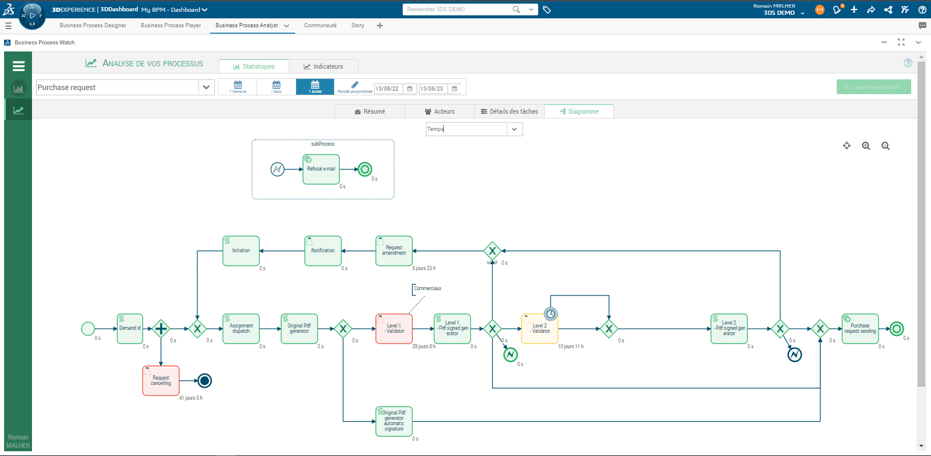The image size is (931, 456).
Task: Expand the Purchase request process dropdown
Action: click(x=206, y=87)
